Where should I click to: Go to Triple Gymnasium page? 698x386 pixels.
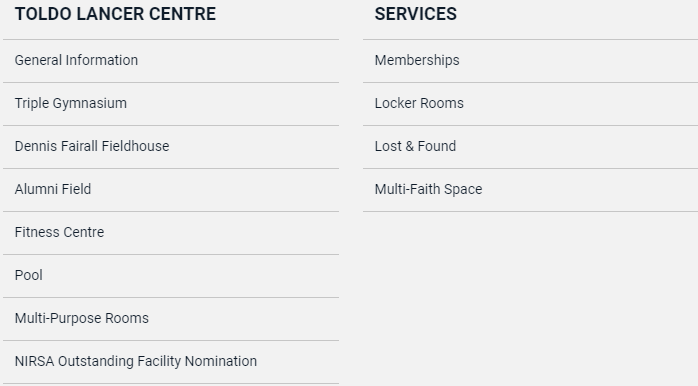click(71, 103)
